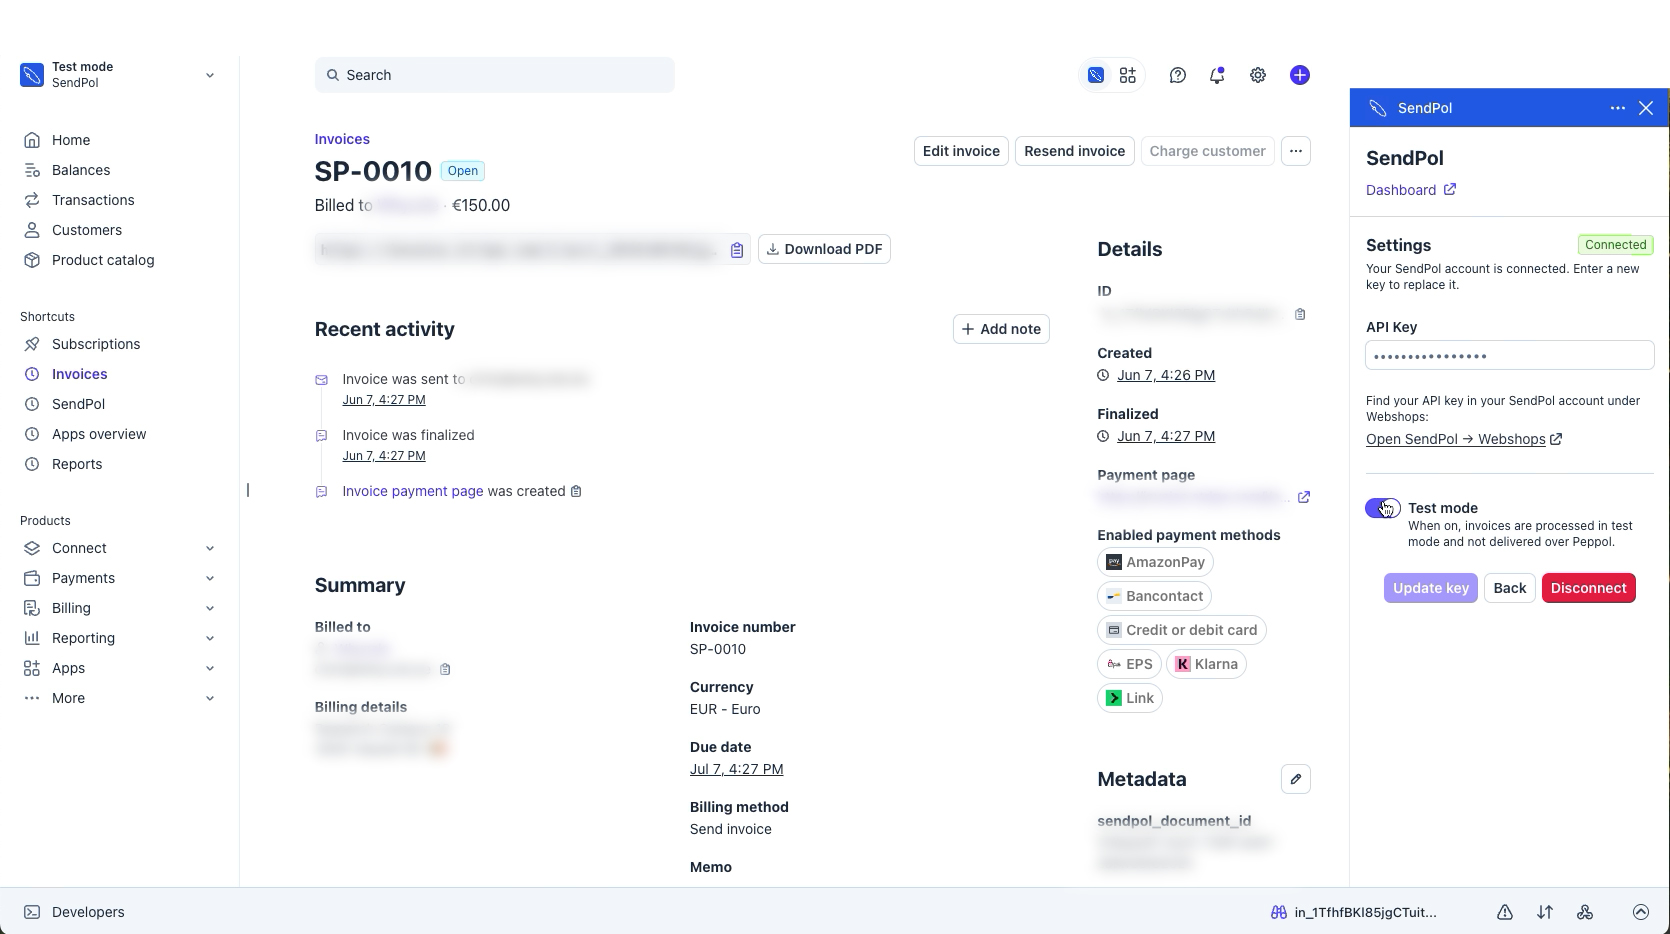Open the SendPol Dashboard link

click(1411, 190)
